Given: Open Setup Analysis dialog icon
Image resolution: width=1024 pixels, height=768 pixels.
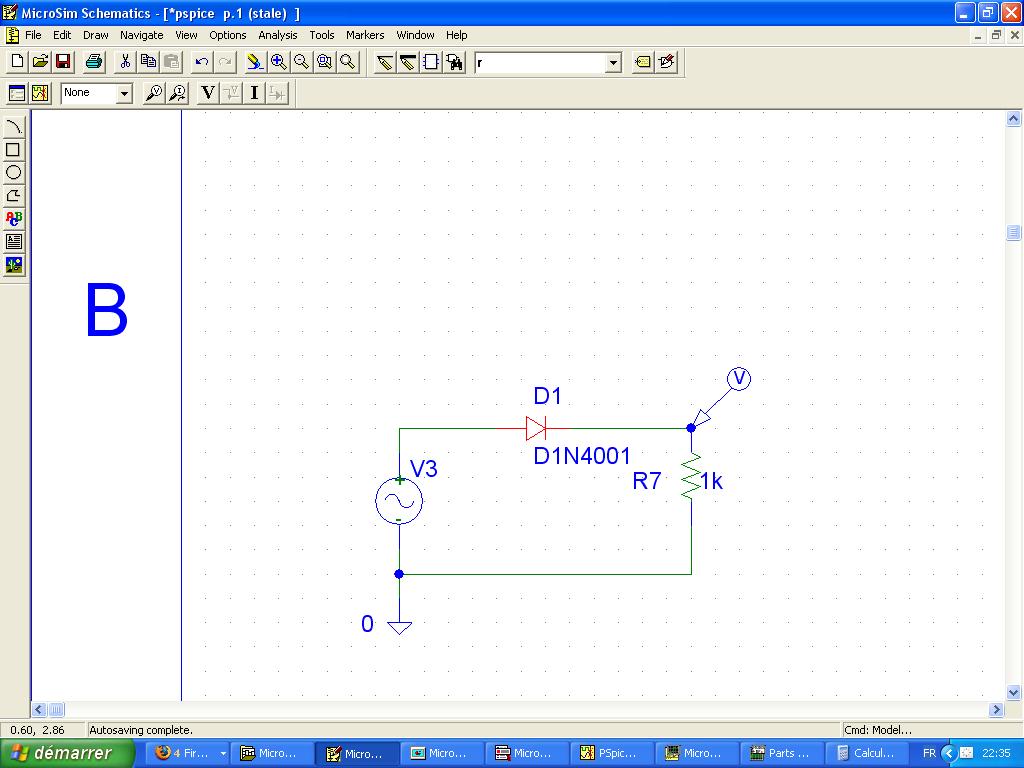Looking at the screenshot, I should pyautogui.click(x=17, y=93).
